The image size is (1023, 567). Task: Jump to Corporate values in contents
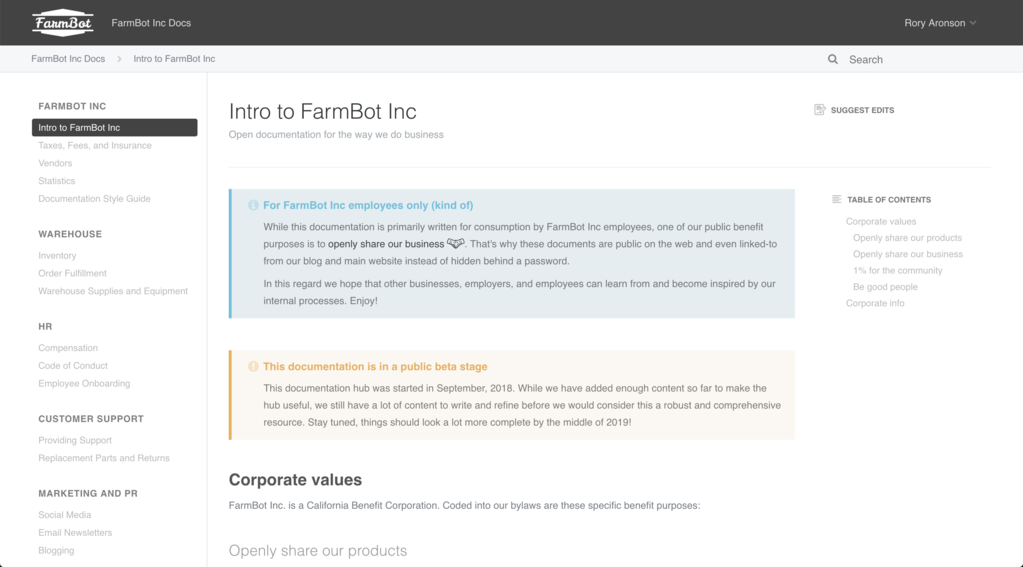[x=881, y=222]
